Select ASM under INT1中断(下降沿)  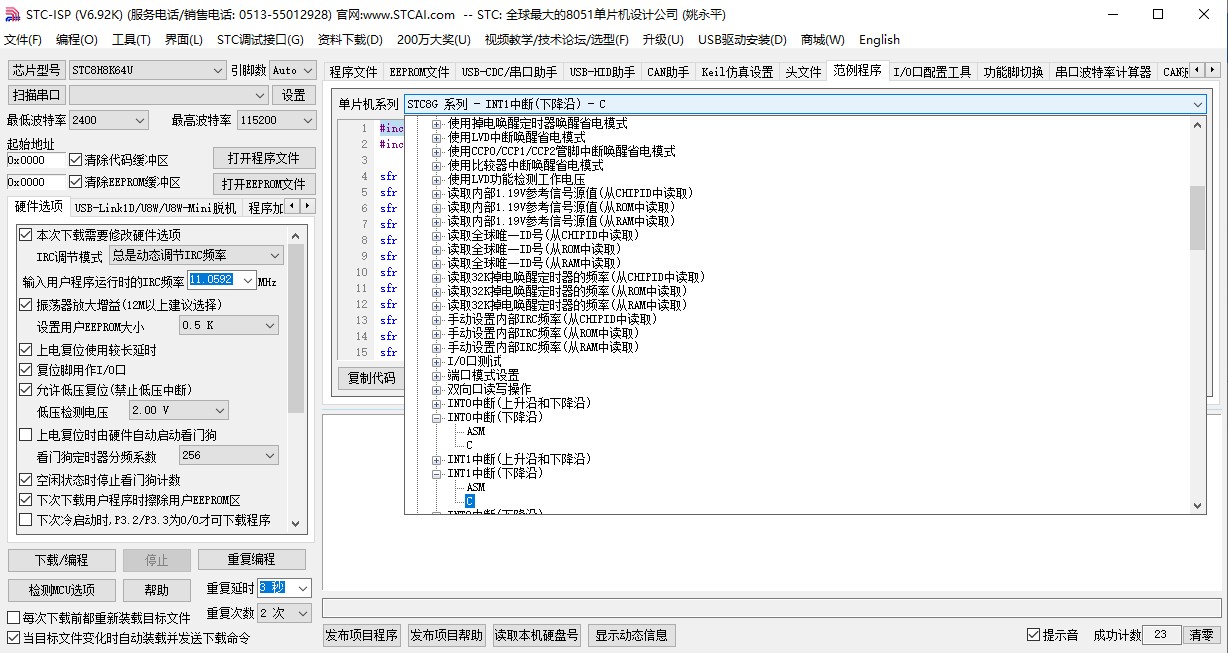(x=475, y=487)
